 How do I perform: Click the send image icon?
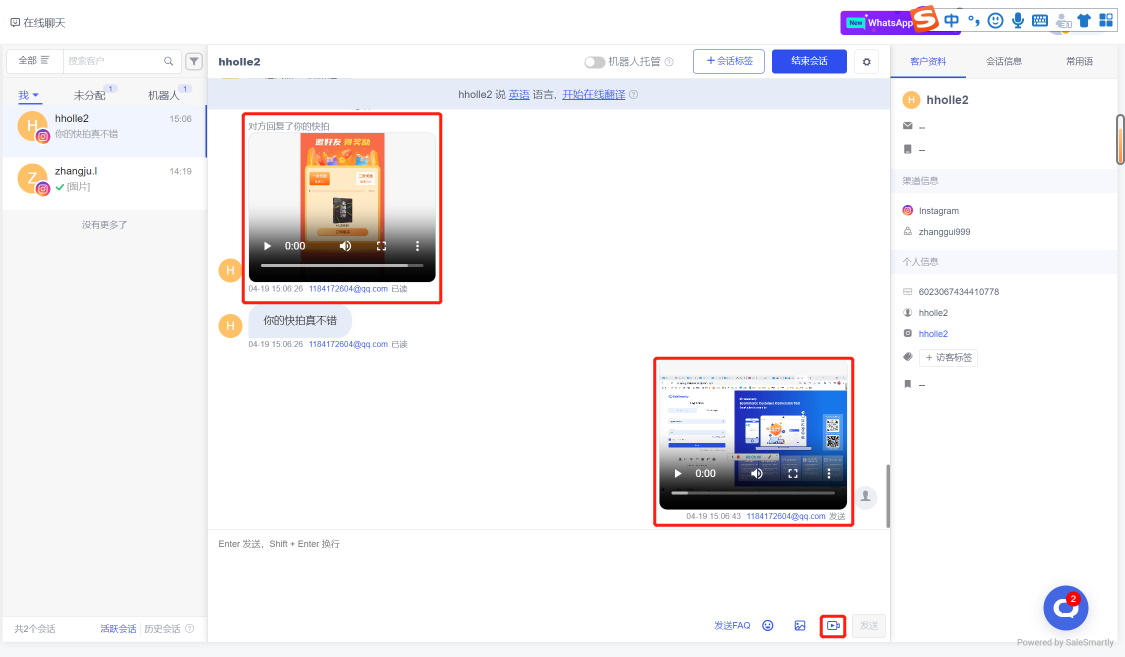[800, 625]
